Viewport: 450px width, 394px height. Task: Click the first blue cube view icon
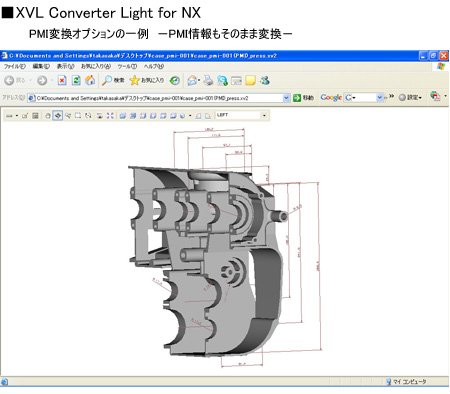click(x=122, y=116)
